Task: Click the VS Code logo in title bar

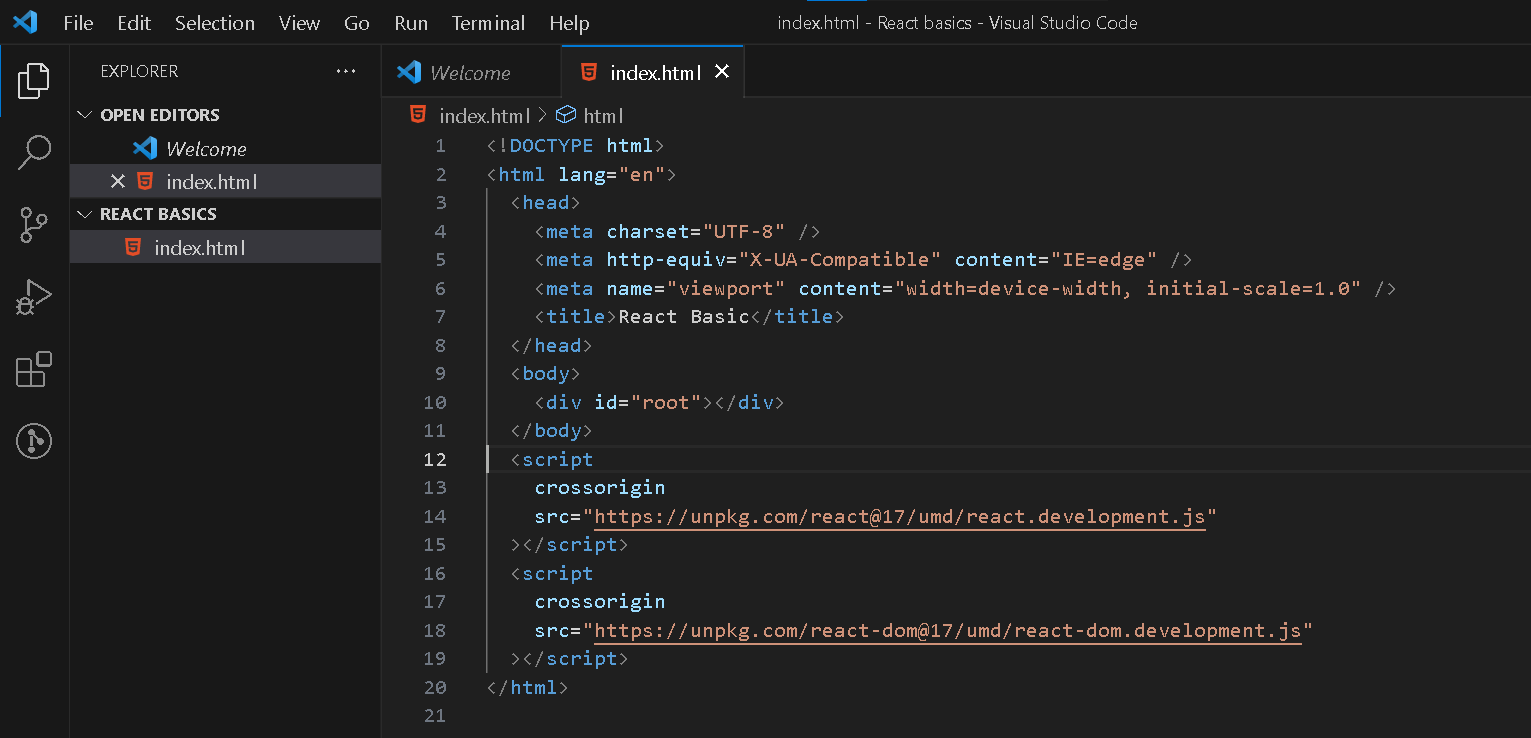Action: [25, 22]
